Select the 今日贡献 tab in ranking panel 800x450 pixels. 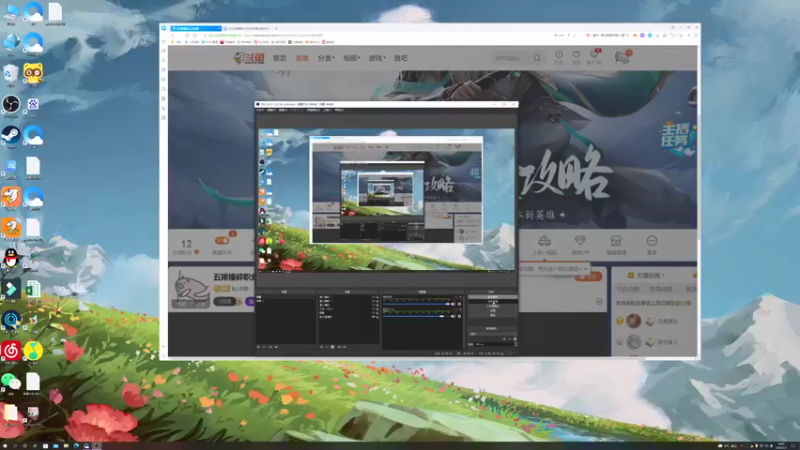[628, 289]
